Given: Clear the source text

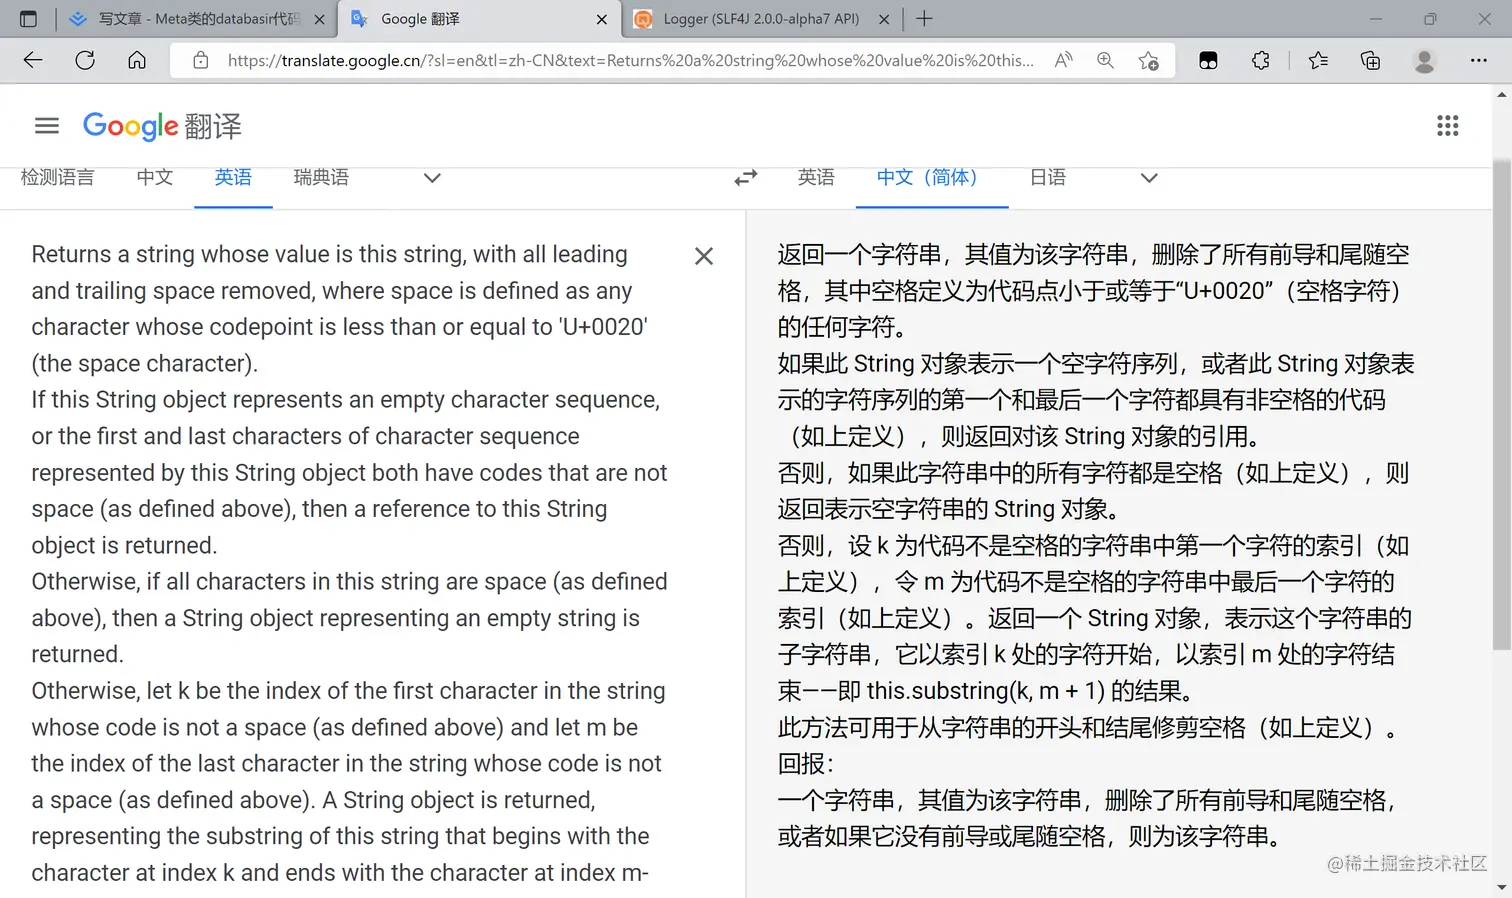Looking at the screenshot, I should click(x=704, y=256).
